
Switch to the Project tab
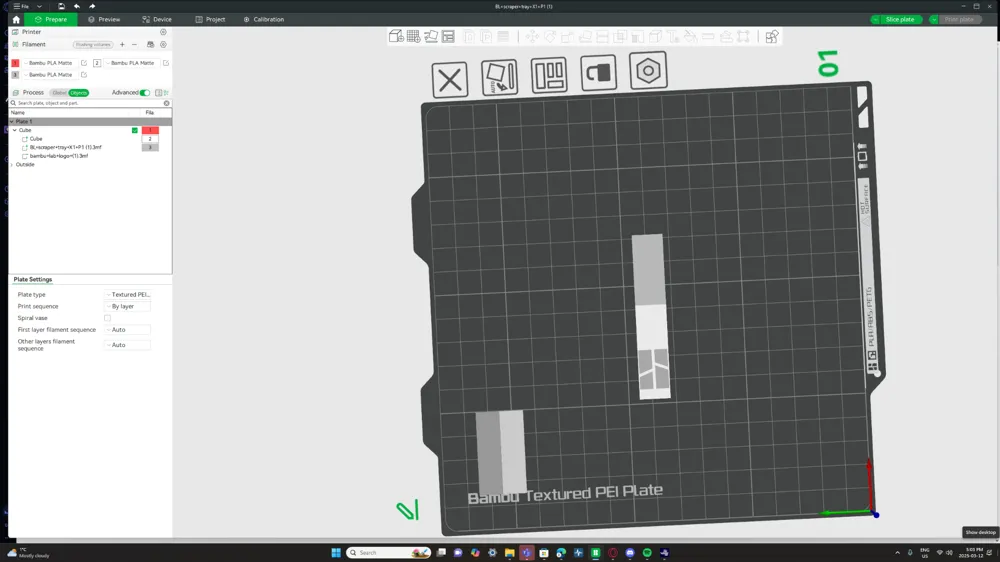[x=210, y=20]
